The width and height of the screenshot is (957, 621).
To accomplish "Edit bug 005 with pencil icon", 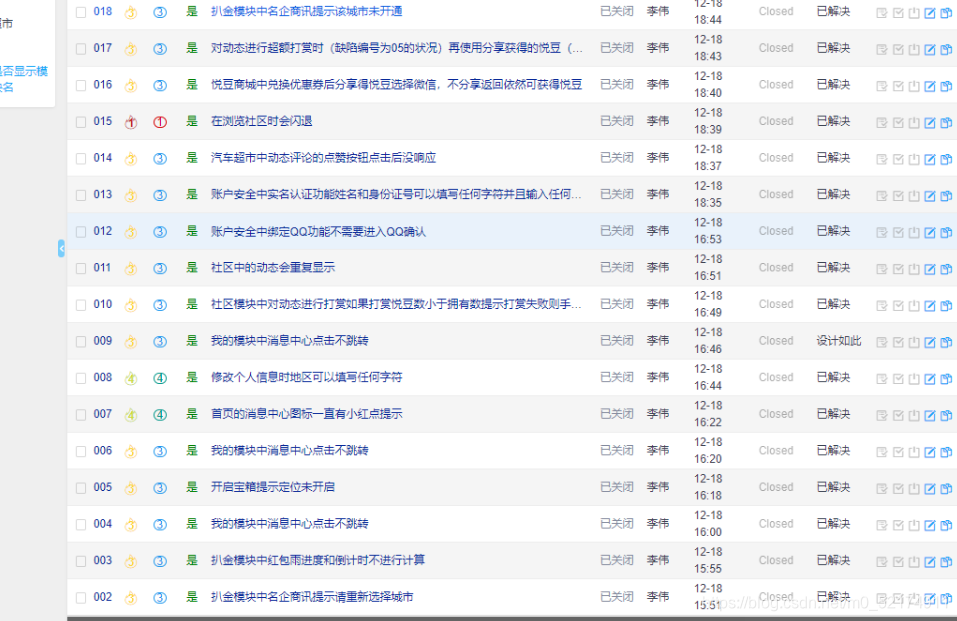I will [x=930, y=489].
